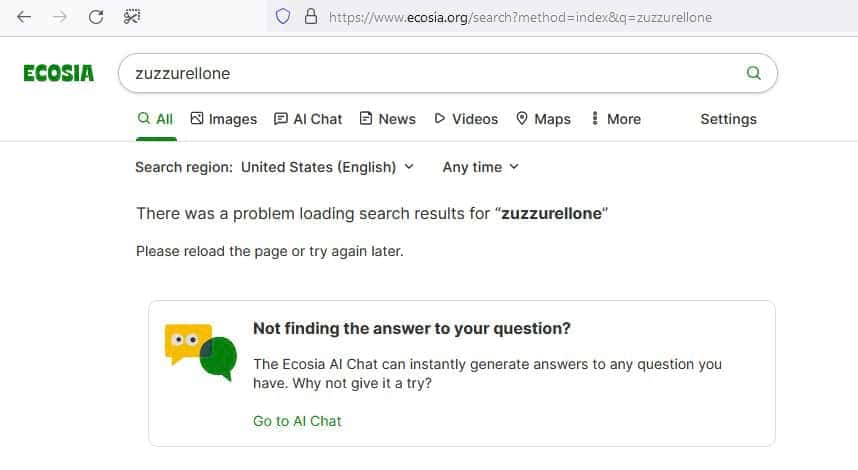Click the AI Chat speech bubbles illustration
Screen dimensions: 858x470
201,352
